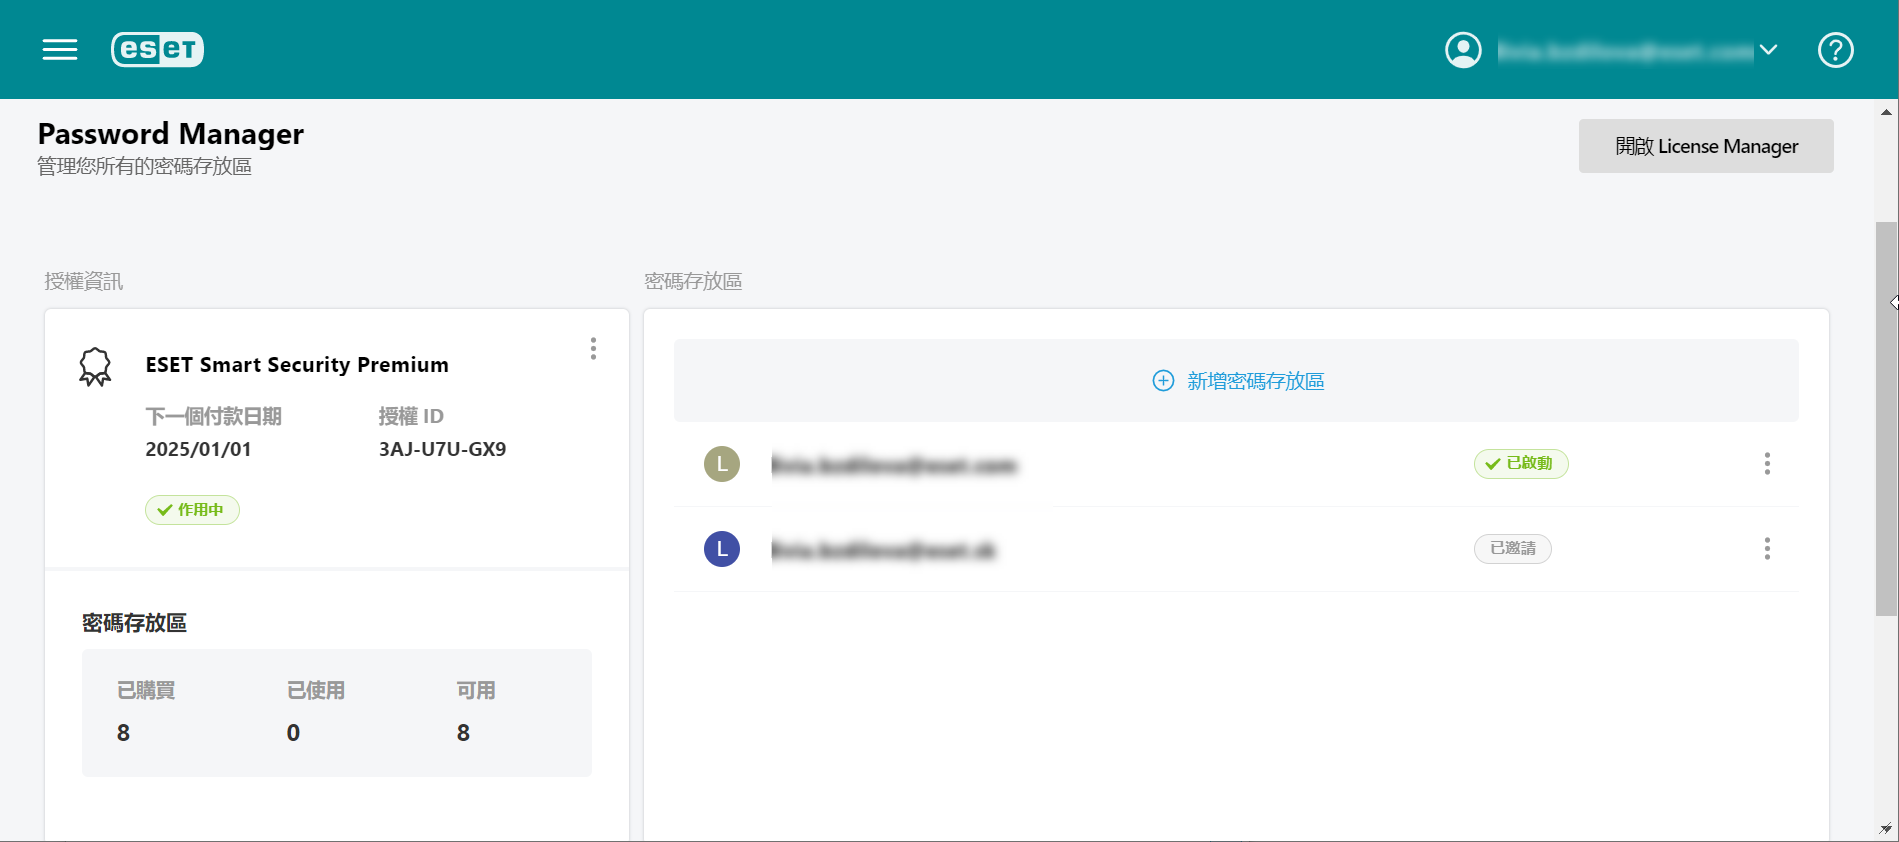Click the 管理您所有的密碼存放區 subtitle
Image resolution: width=1899 pixels, height=842 pixels.
pyautogui.click(x=145, y=166)
